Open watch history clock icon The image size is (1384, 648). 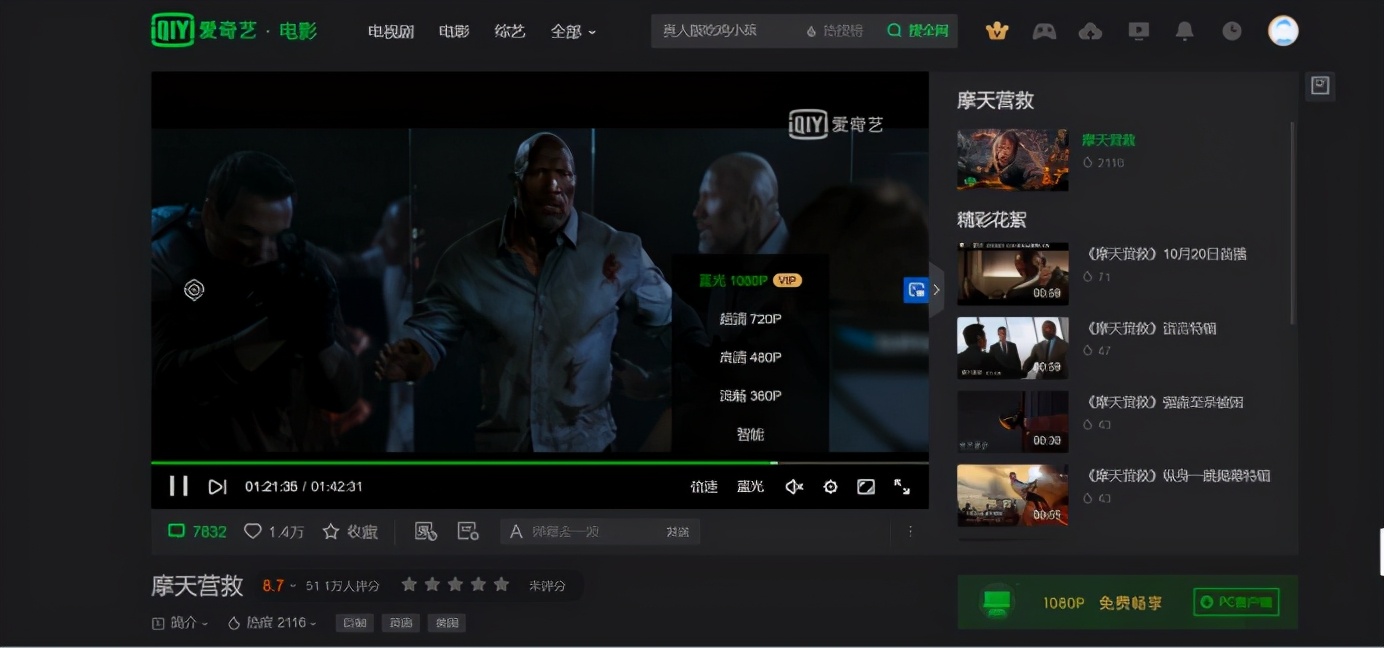(x=1232, y=31)
